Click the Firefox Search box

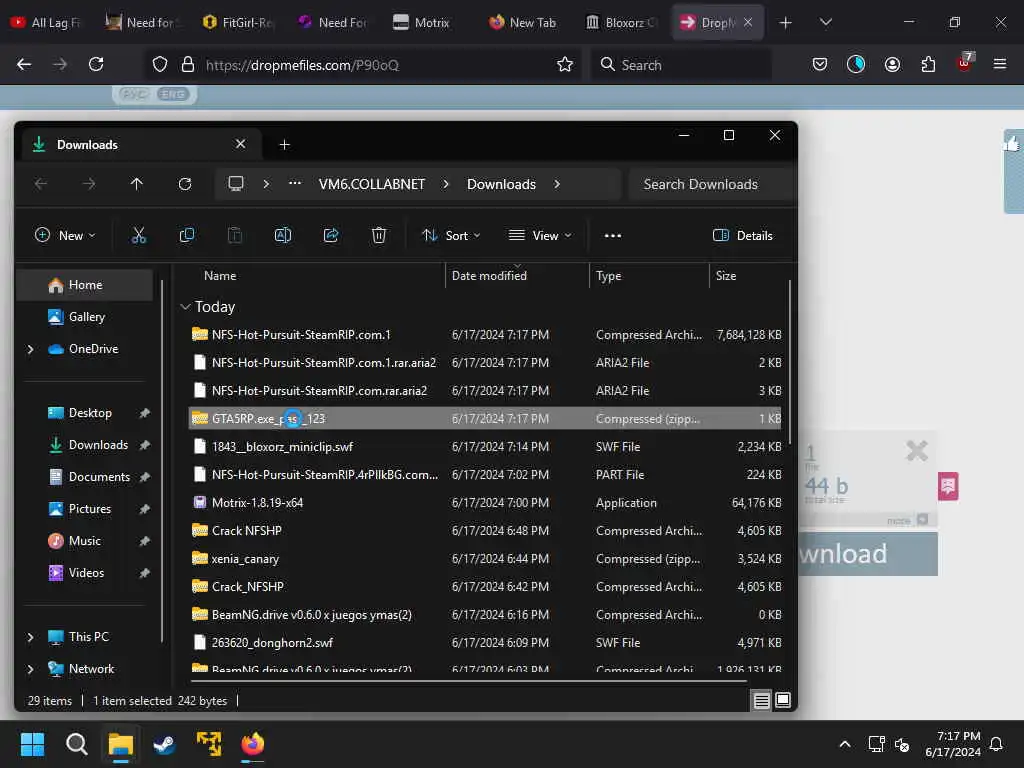681,65
